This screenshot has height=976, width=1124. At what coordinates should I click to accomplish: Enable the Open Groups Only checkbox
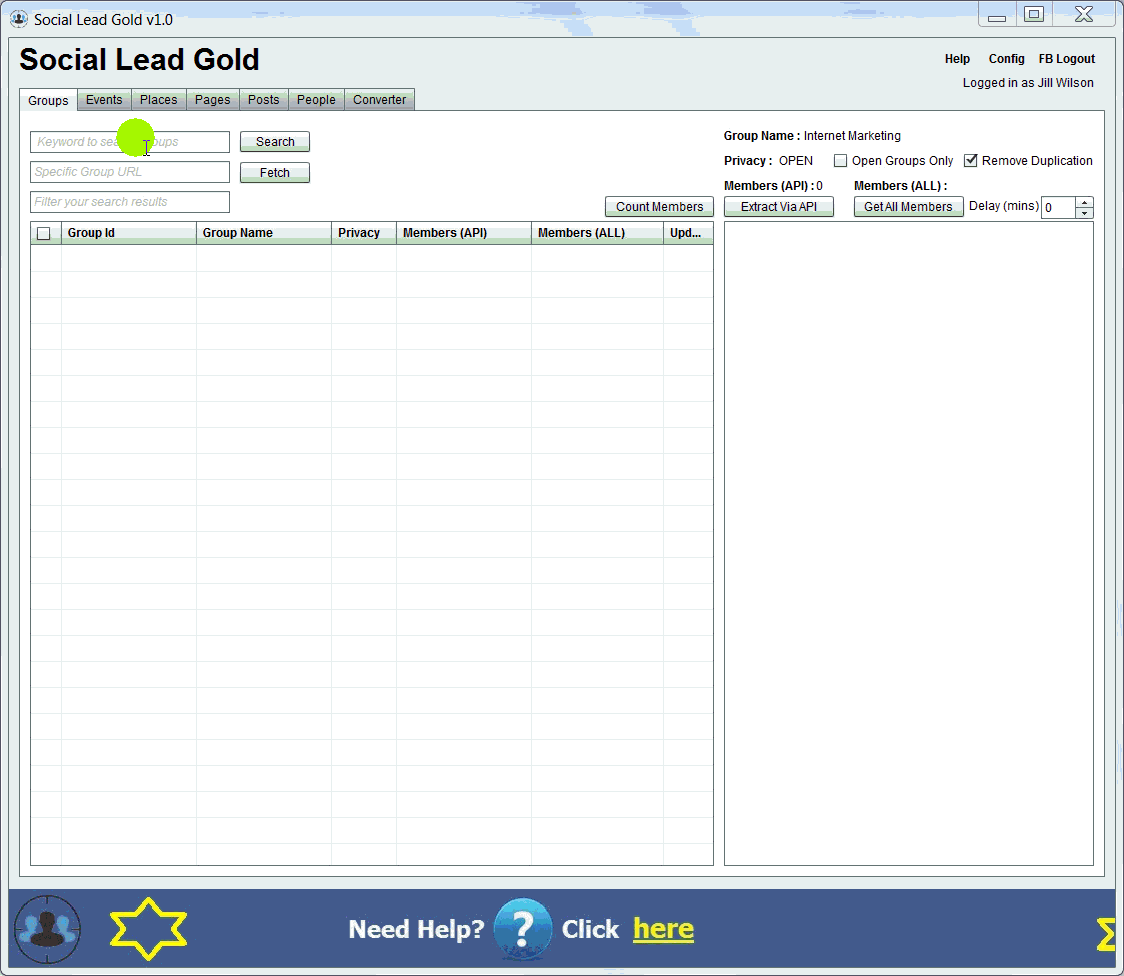(x=841, y=161)
